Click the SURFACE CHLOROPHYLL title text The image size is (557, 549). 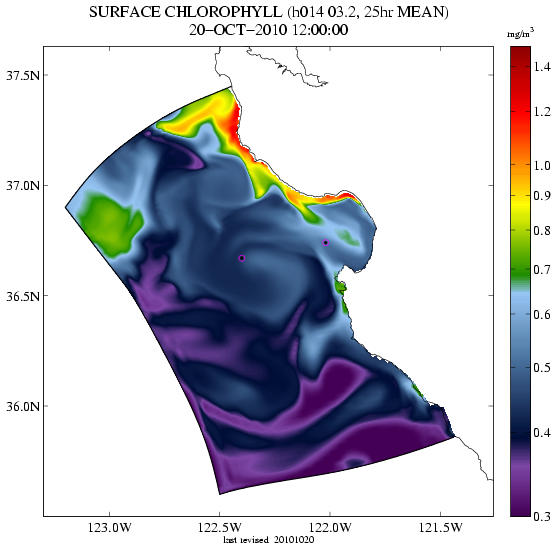pos(185,12)
